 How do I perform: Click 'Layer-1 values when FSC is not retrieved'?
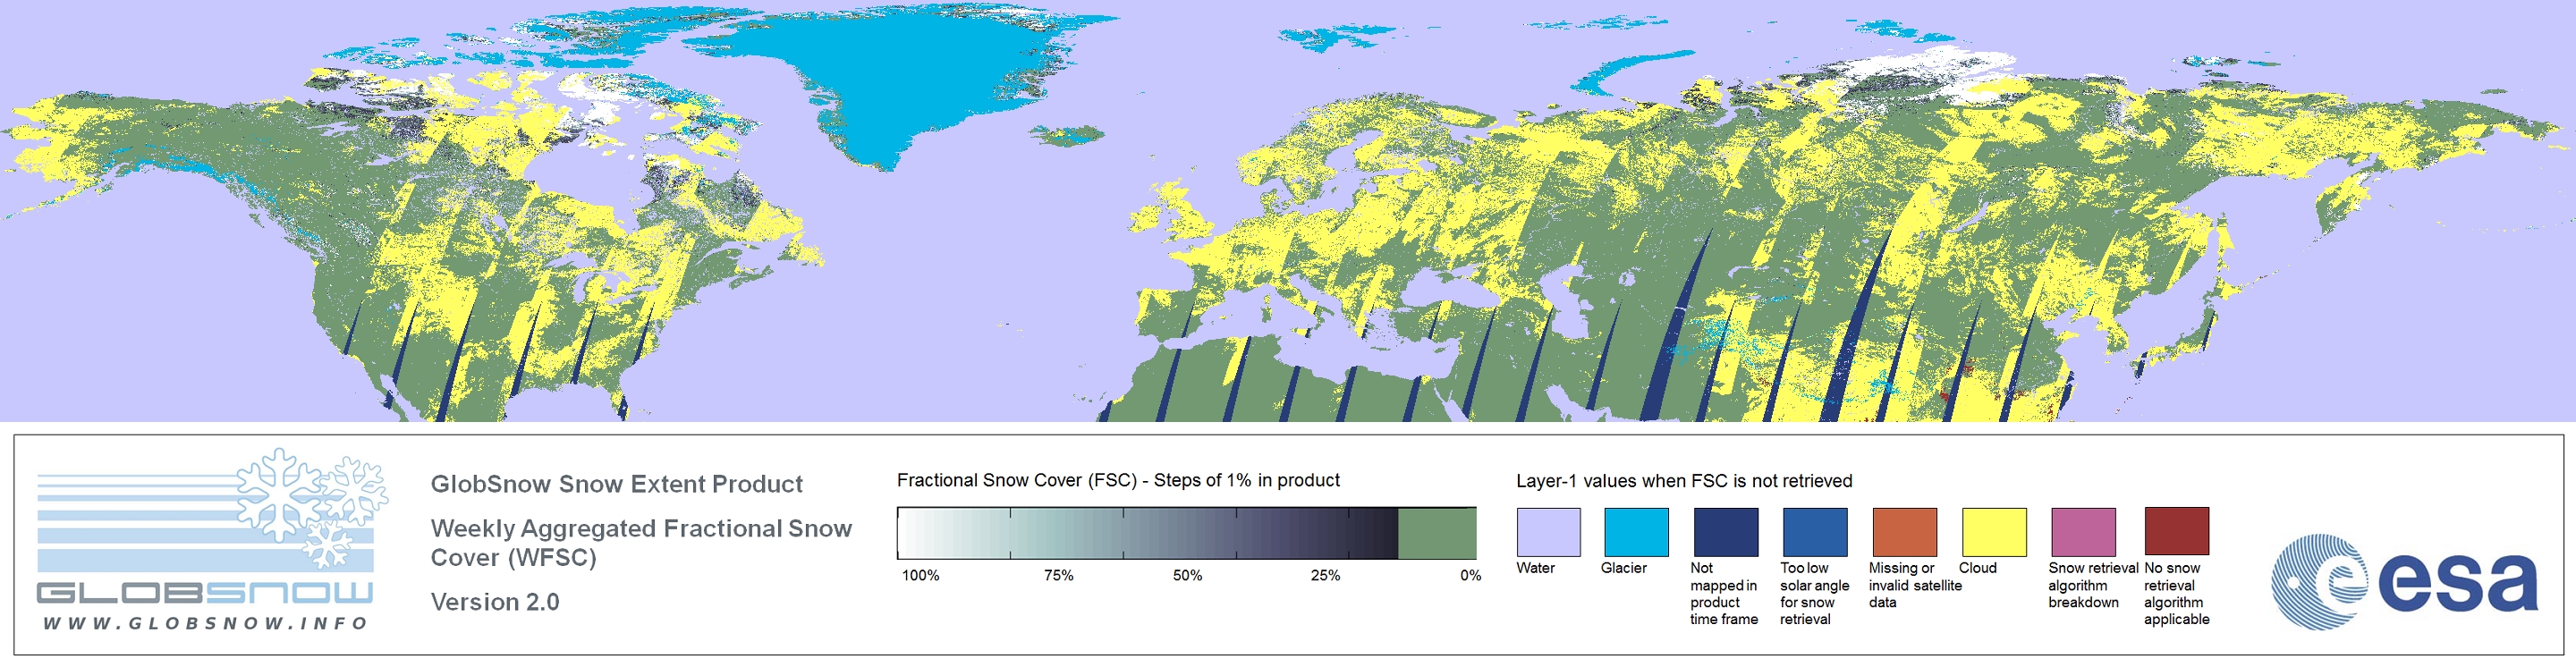coord(1684,481)
